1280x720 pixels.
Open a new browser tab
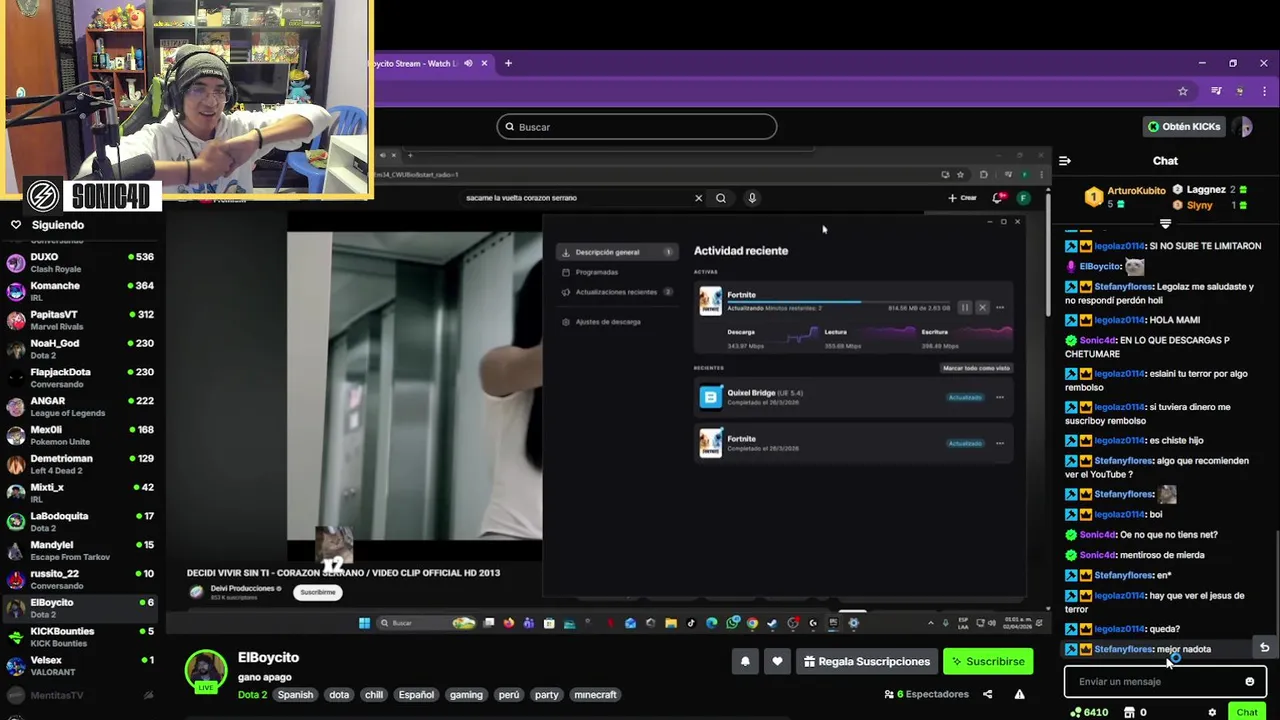tap(508, 63)
